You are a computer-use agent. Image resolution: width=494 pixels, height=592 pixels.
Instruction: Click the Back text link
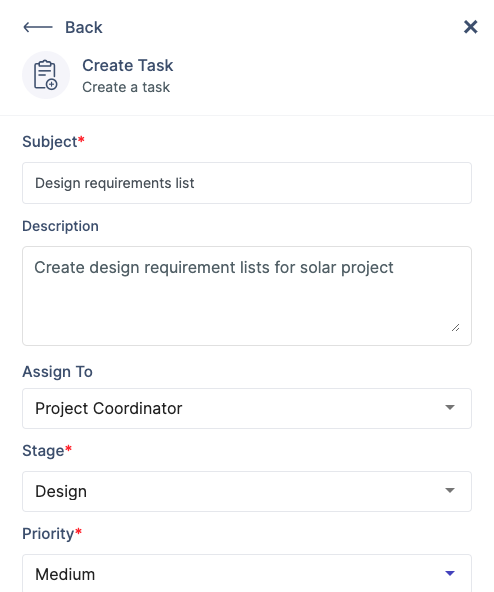click(x=83, y=27)
